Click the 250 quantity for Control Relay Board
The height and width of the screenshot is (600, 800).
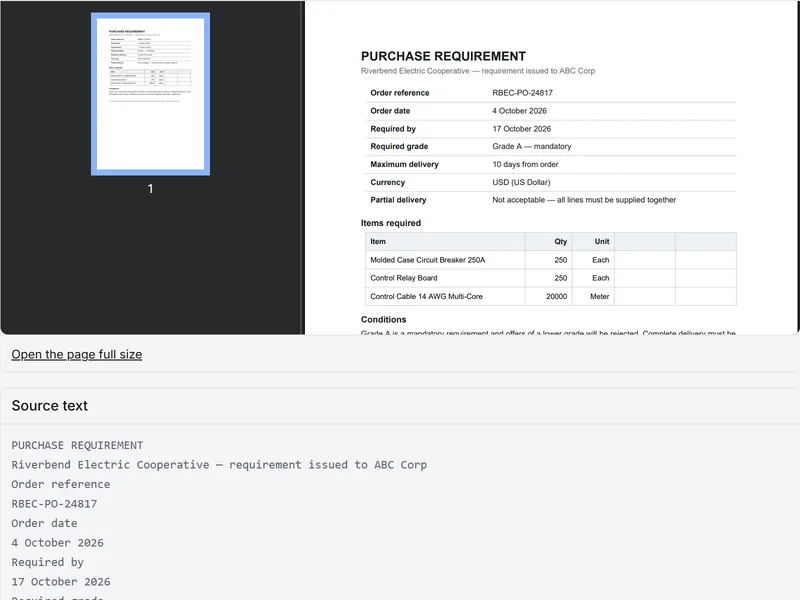click(561, 278)
